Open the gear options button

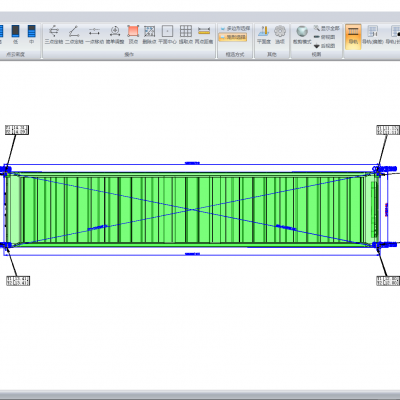280,35
